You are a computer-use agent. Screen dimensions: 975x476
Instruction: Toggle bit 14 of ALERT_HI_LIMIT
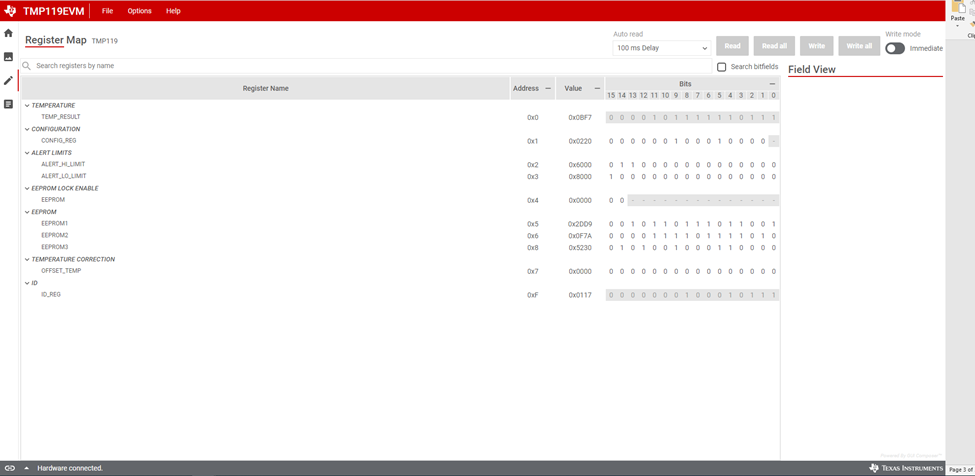(622, 165)
